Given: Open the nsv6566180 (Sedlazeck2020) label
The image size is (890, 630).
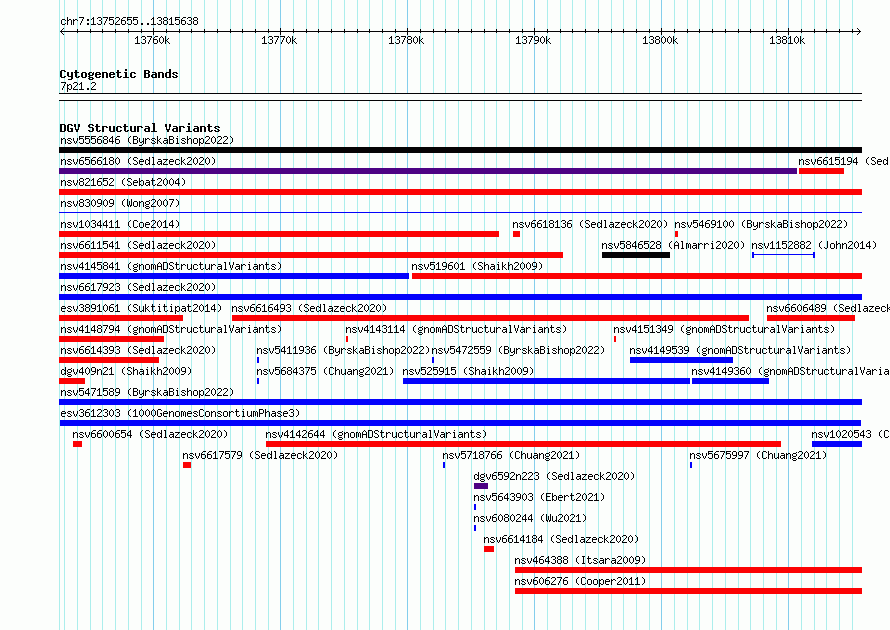Looking at the screenshot, I should 138,161.
